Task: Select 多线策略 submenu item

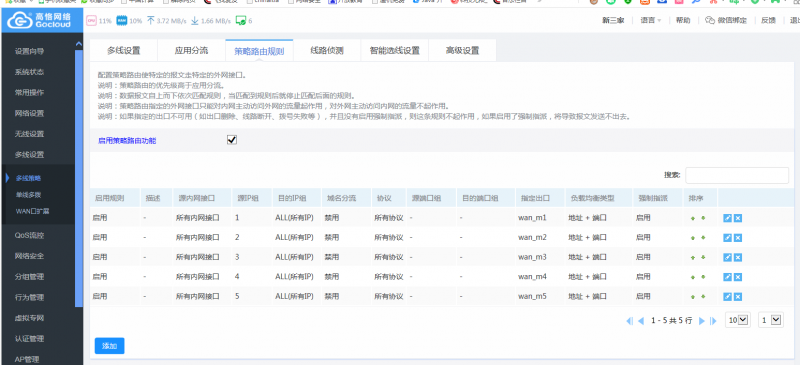Action: (x=28, y=178)
